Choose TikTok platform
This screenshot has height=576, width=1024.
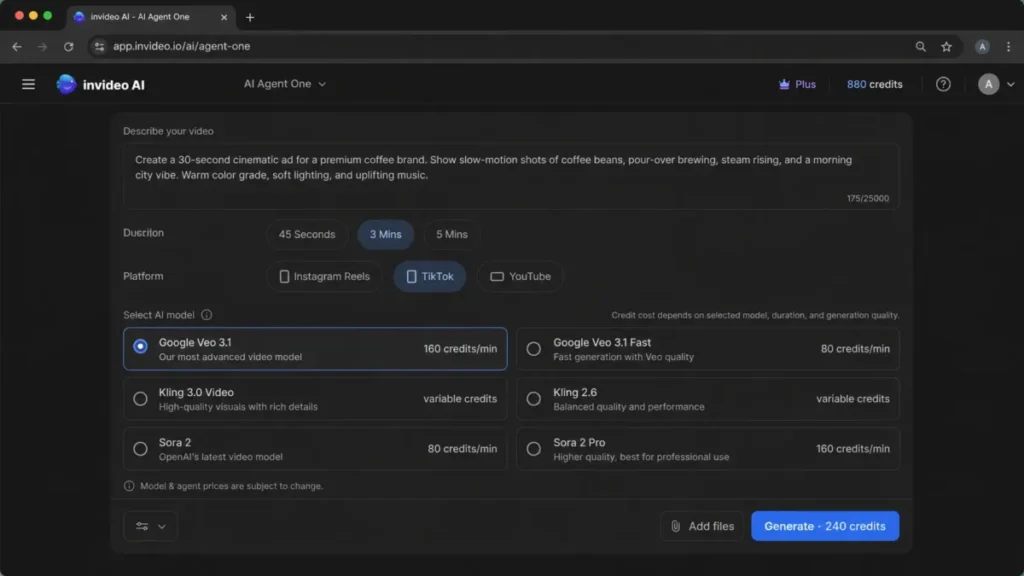click(x=429, y=276)
